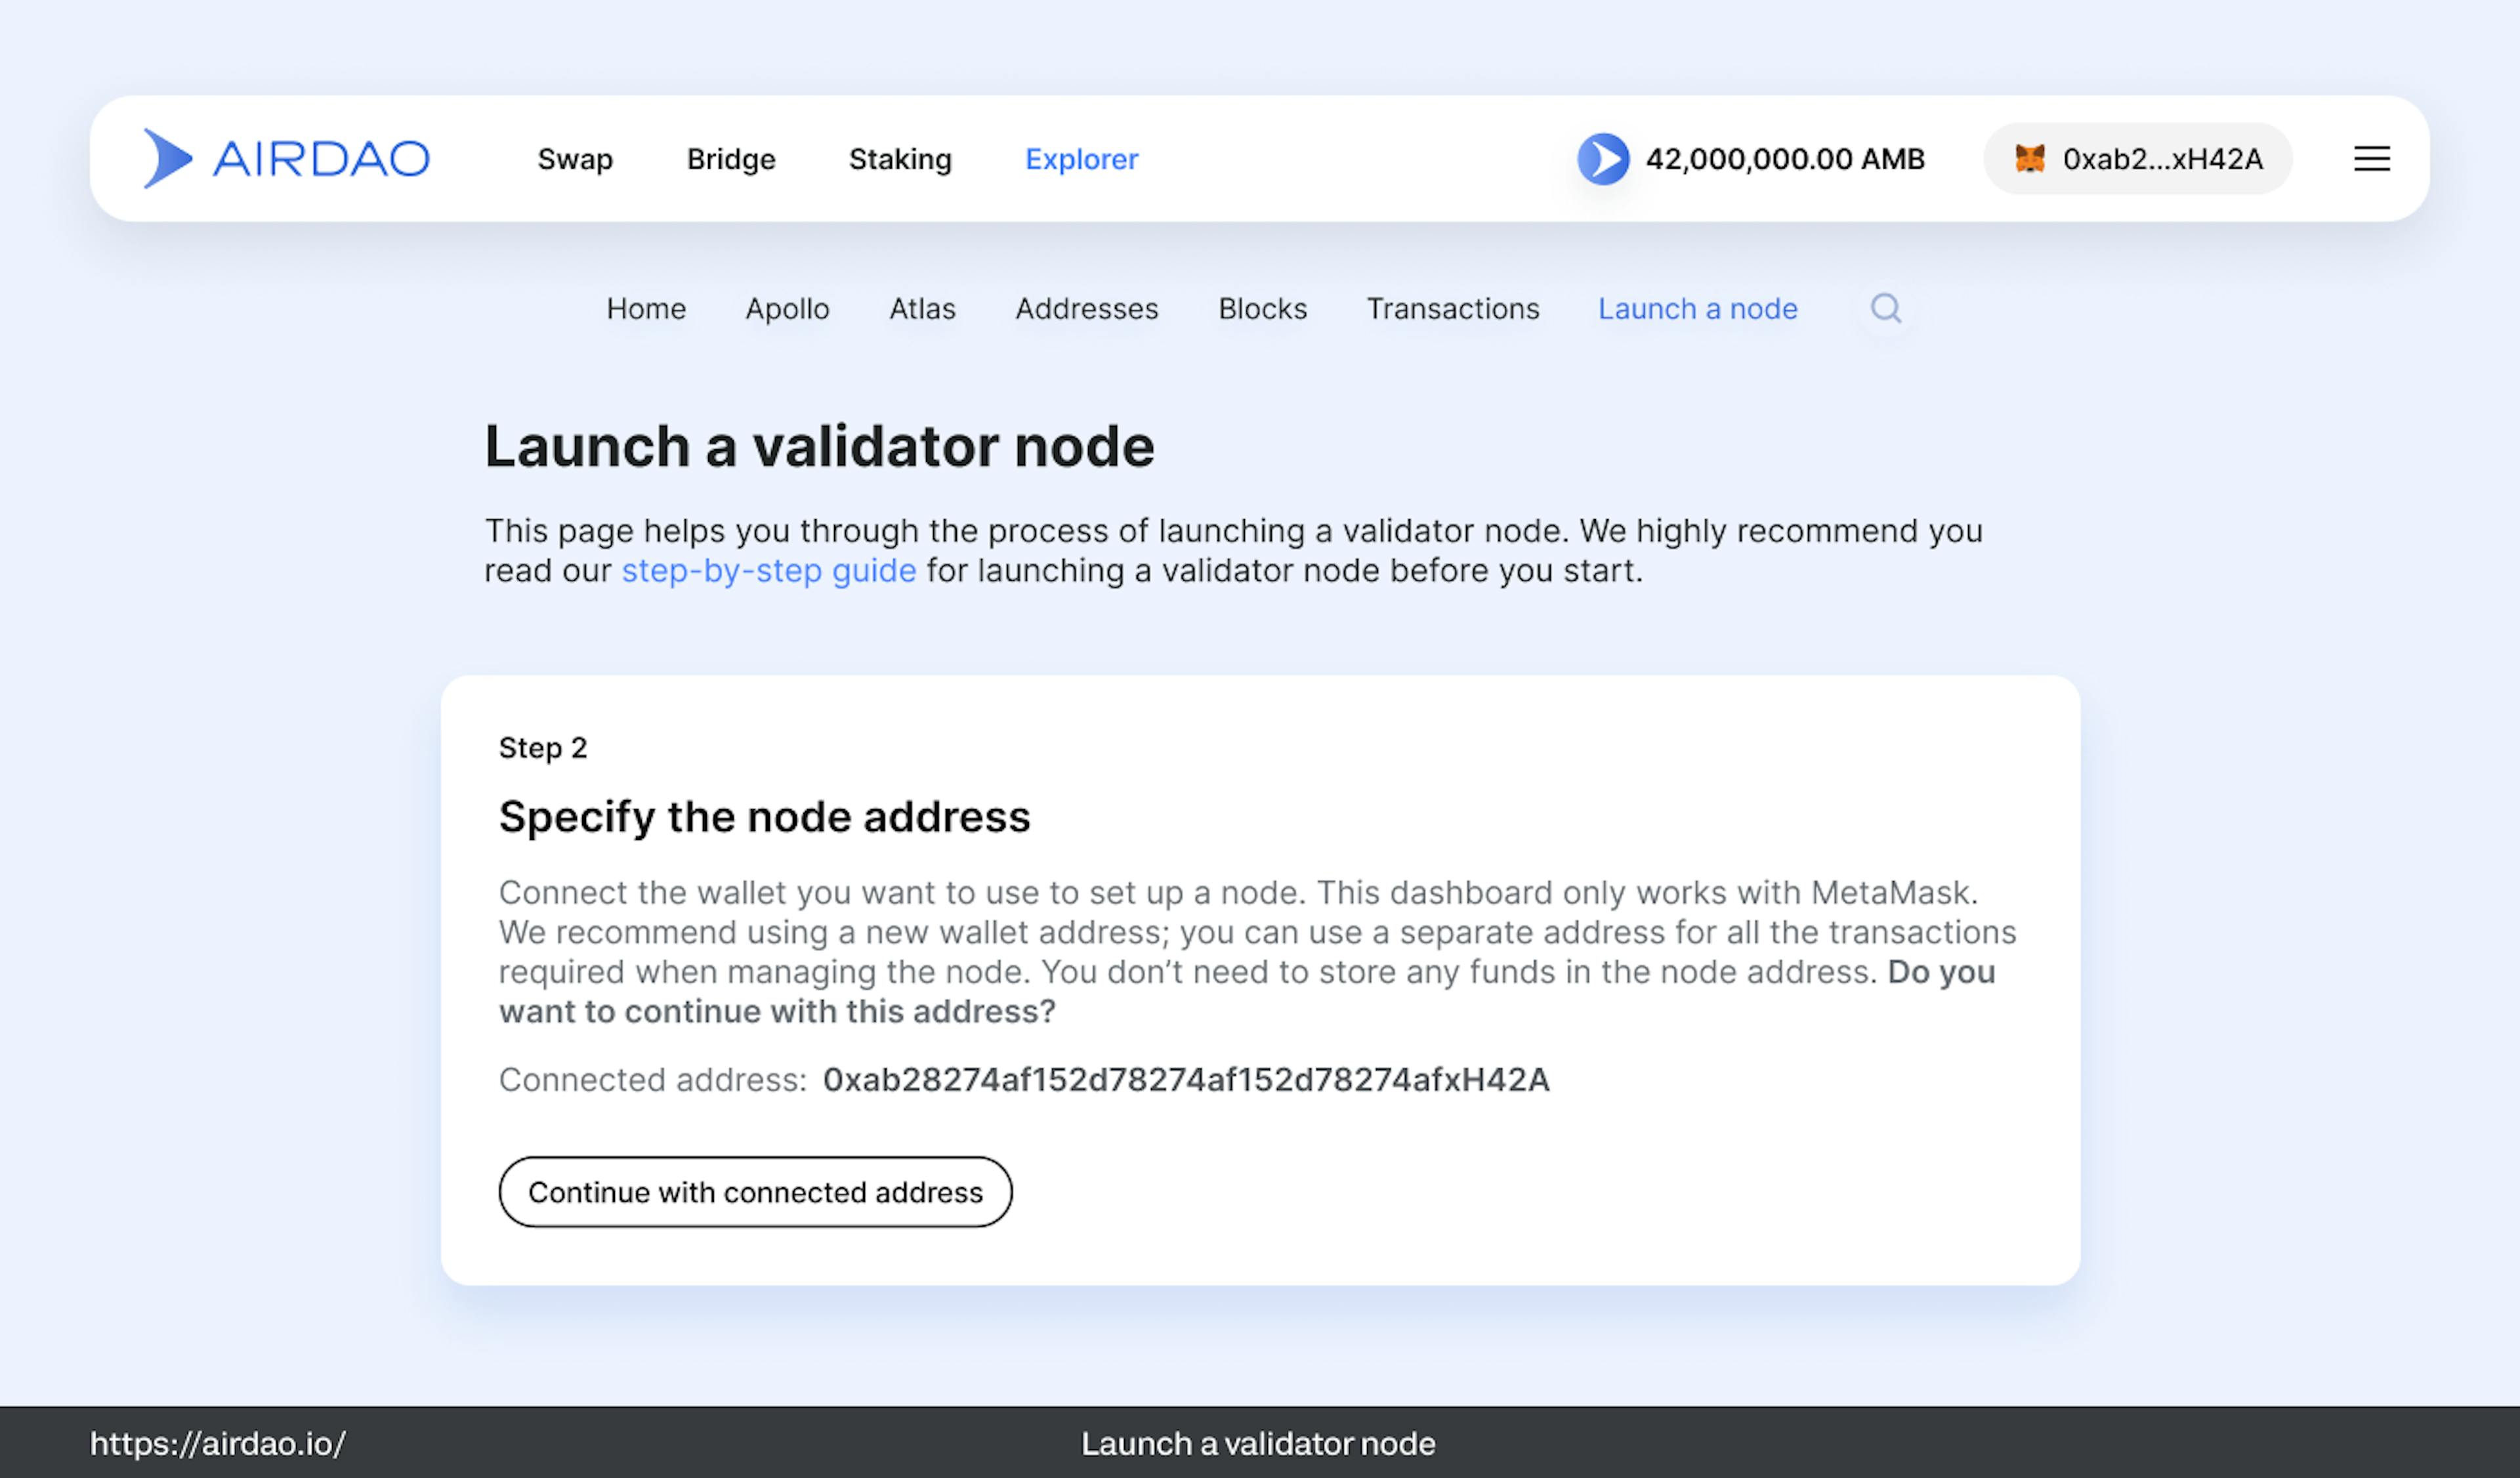Open the Transactions tab
Screen dimensions: 2520x1478
[x=1452, y=309]
